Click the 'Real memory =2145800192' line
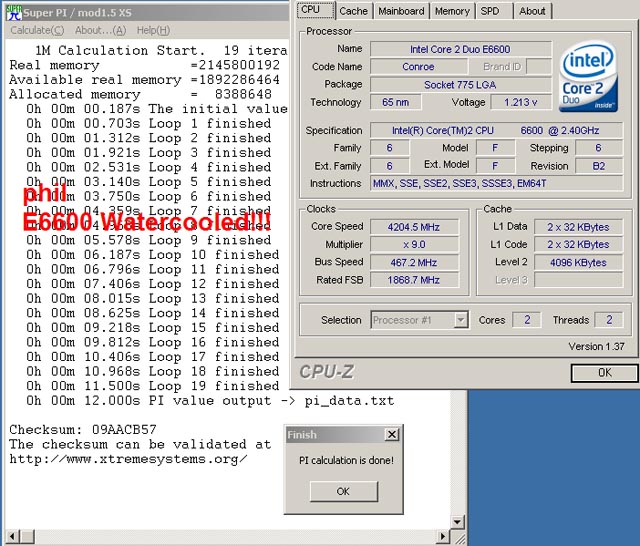The width and height of the screenshot is (640, 546). (x=144, y=65)
